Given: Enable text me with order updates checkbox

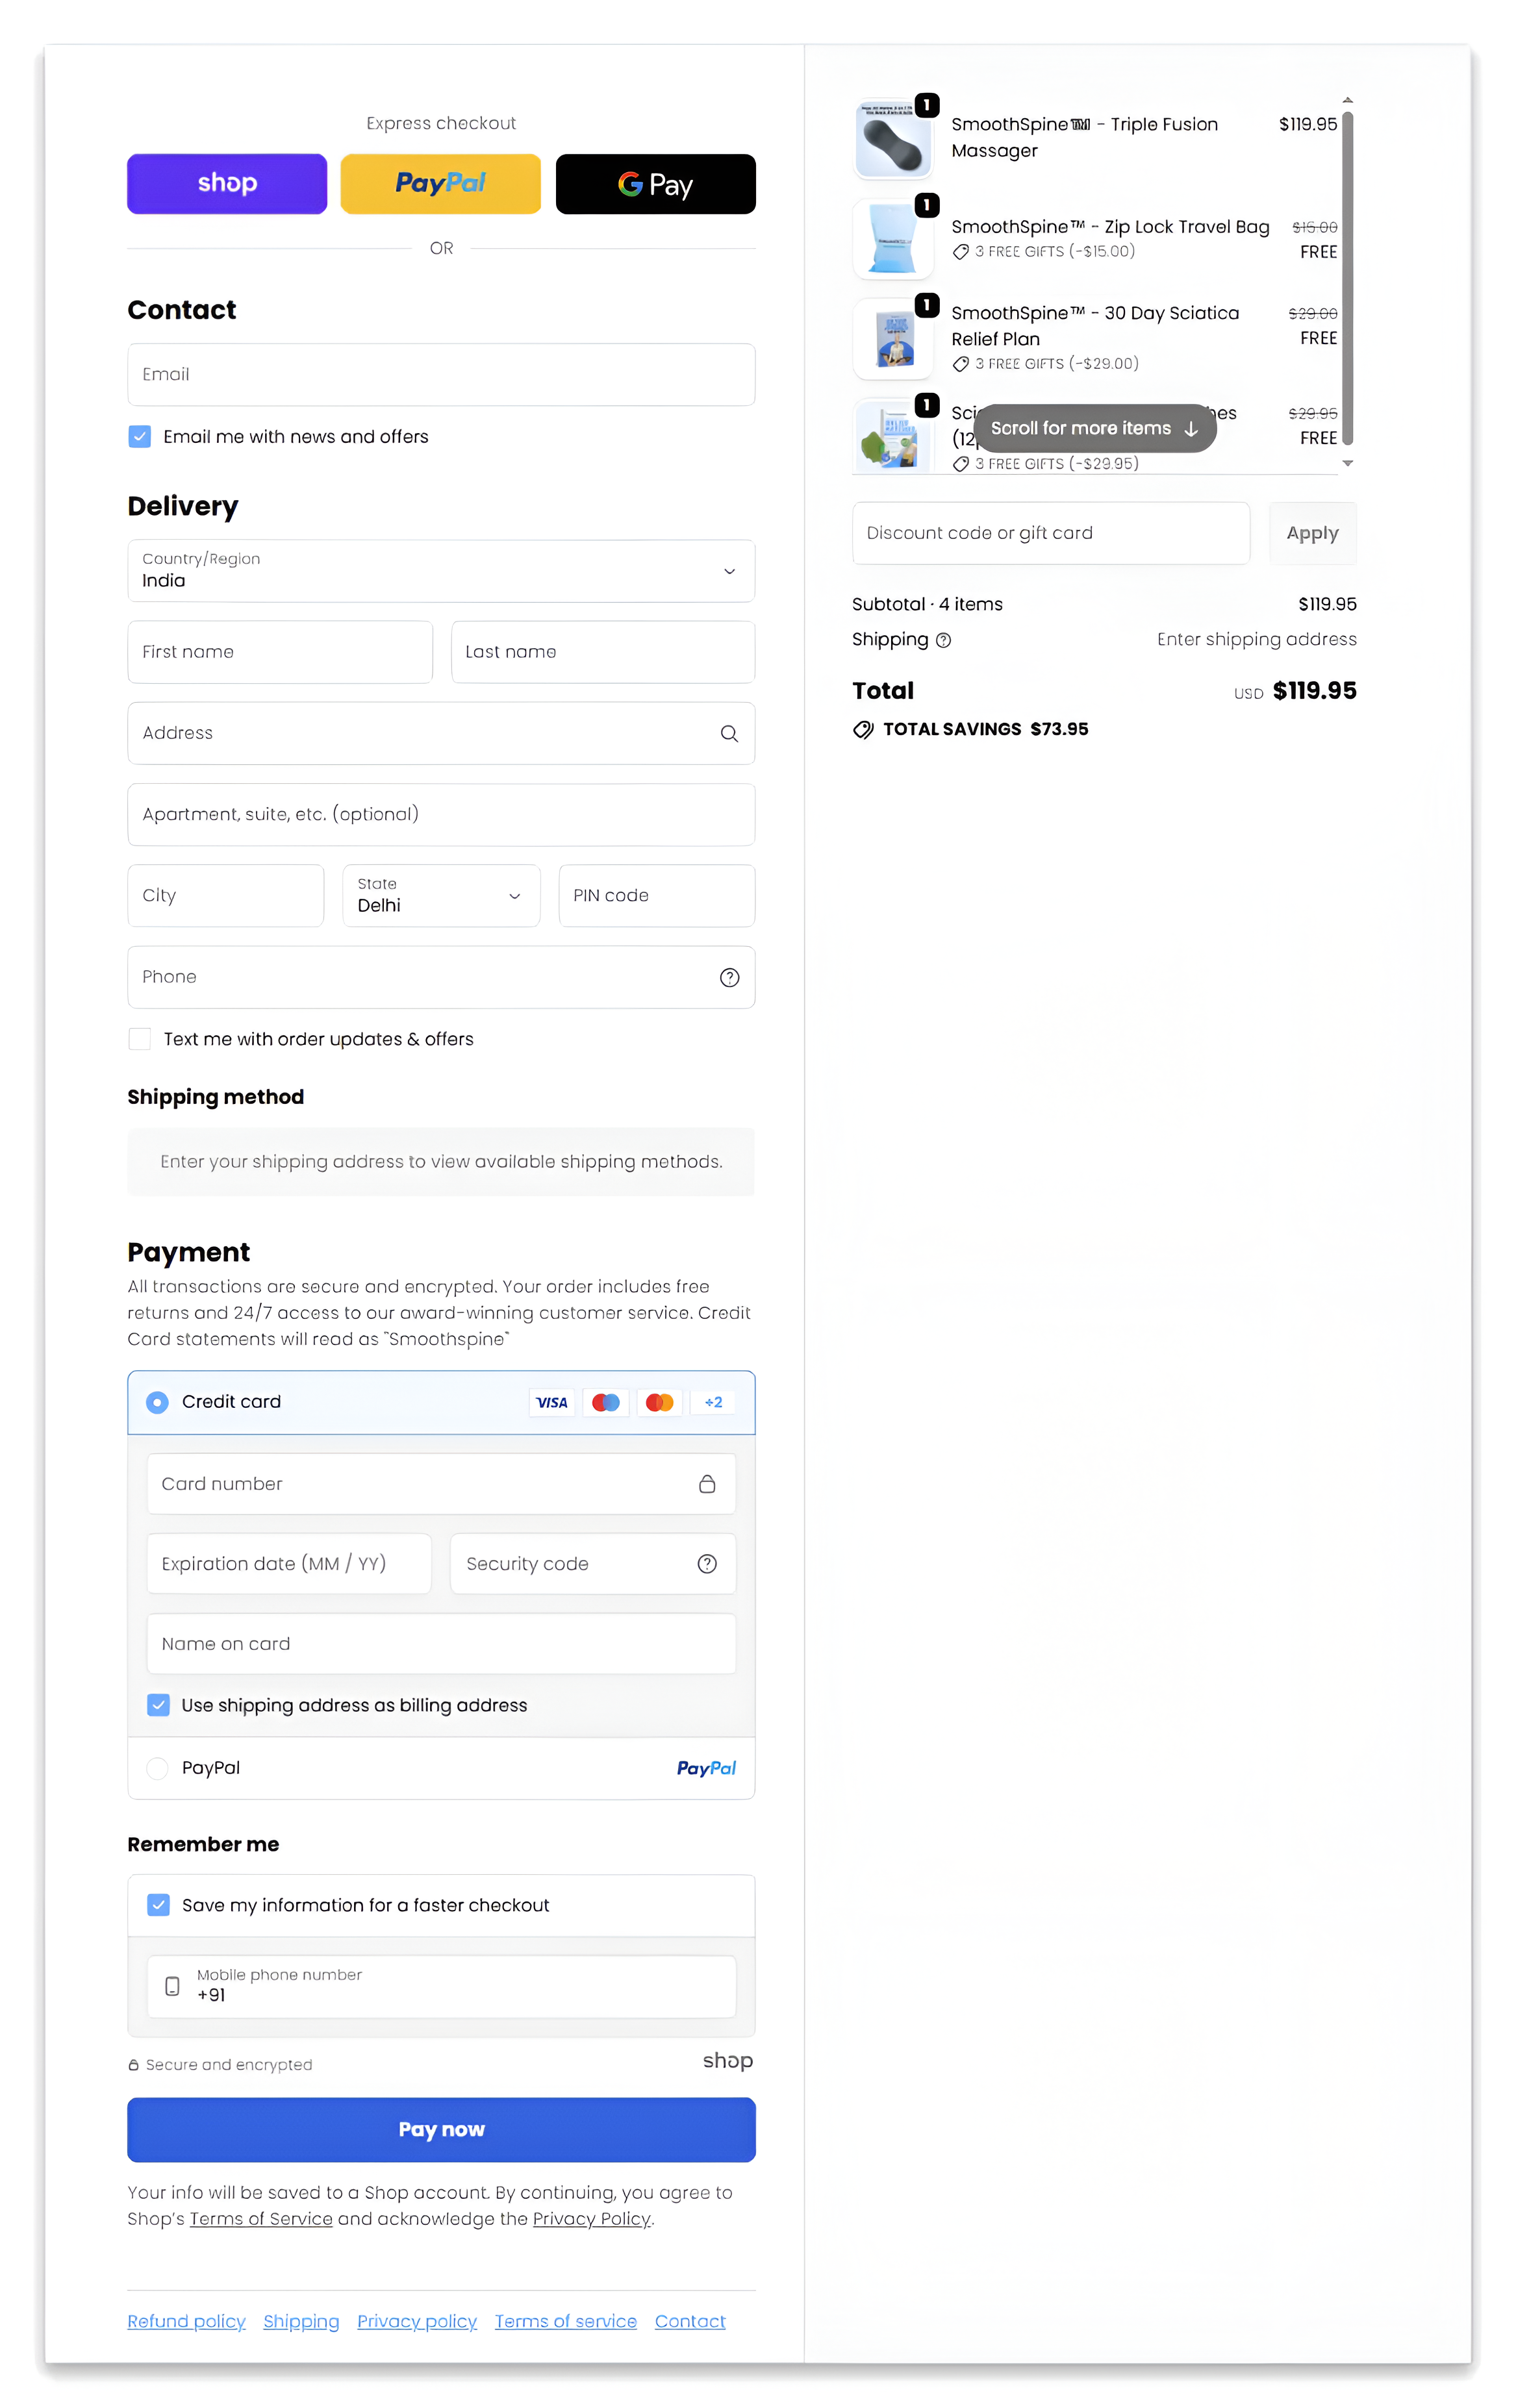Looking at the screenshot, I should pyautogui.click(x=140, y=1039).
